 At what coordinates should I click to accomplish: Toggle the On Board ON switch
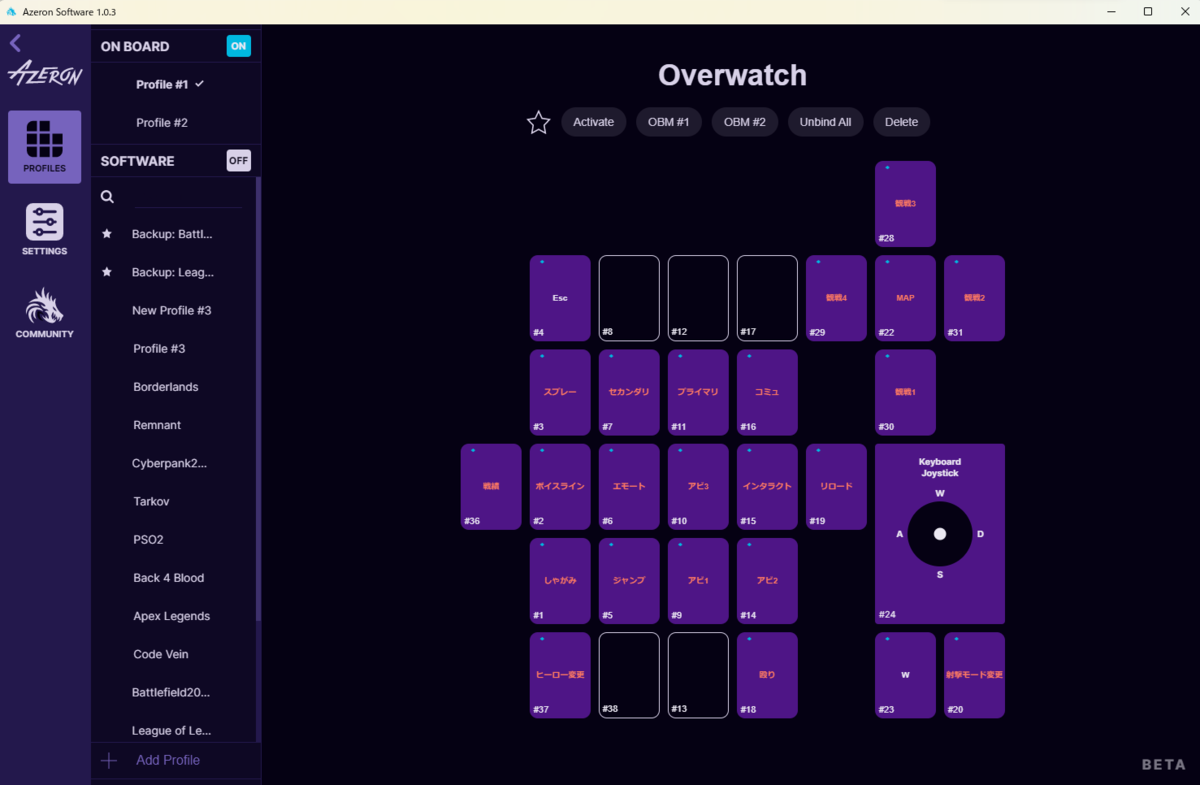tap(238, 46)
